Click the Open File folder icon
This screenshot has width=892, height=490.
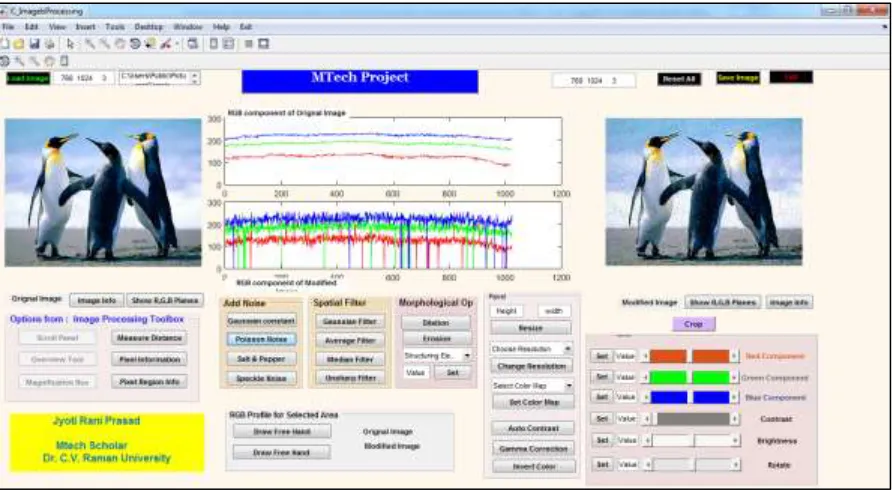point(19,44)
